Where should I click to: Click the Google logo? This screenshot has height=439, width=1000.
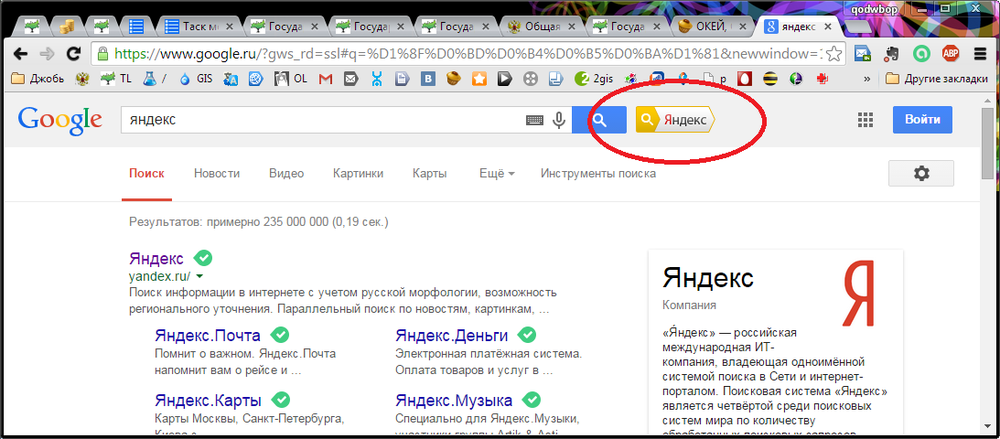tap(60, 119)
